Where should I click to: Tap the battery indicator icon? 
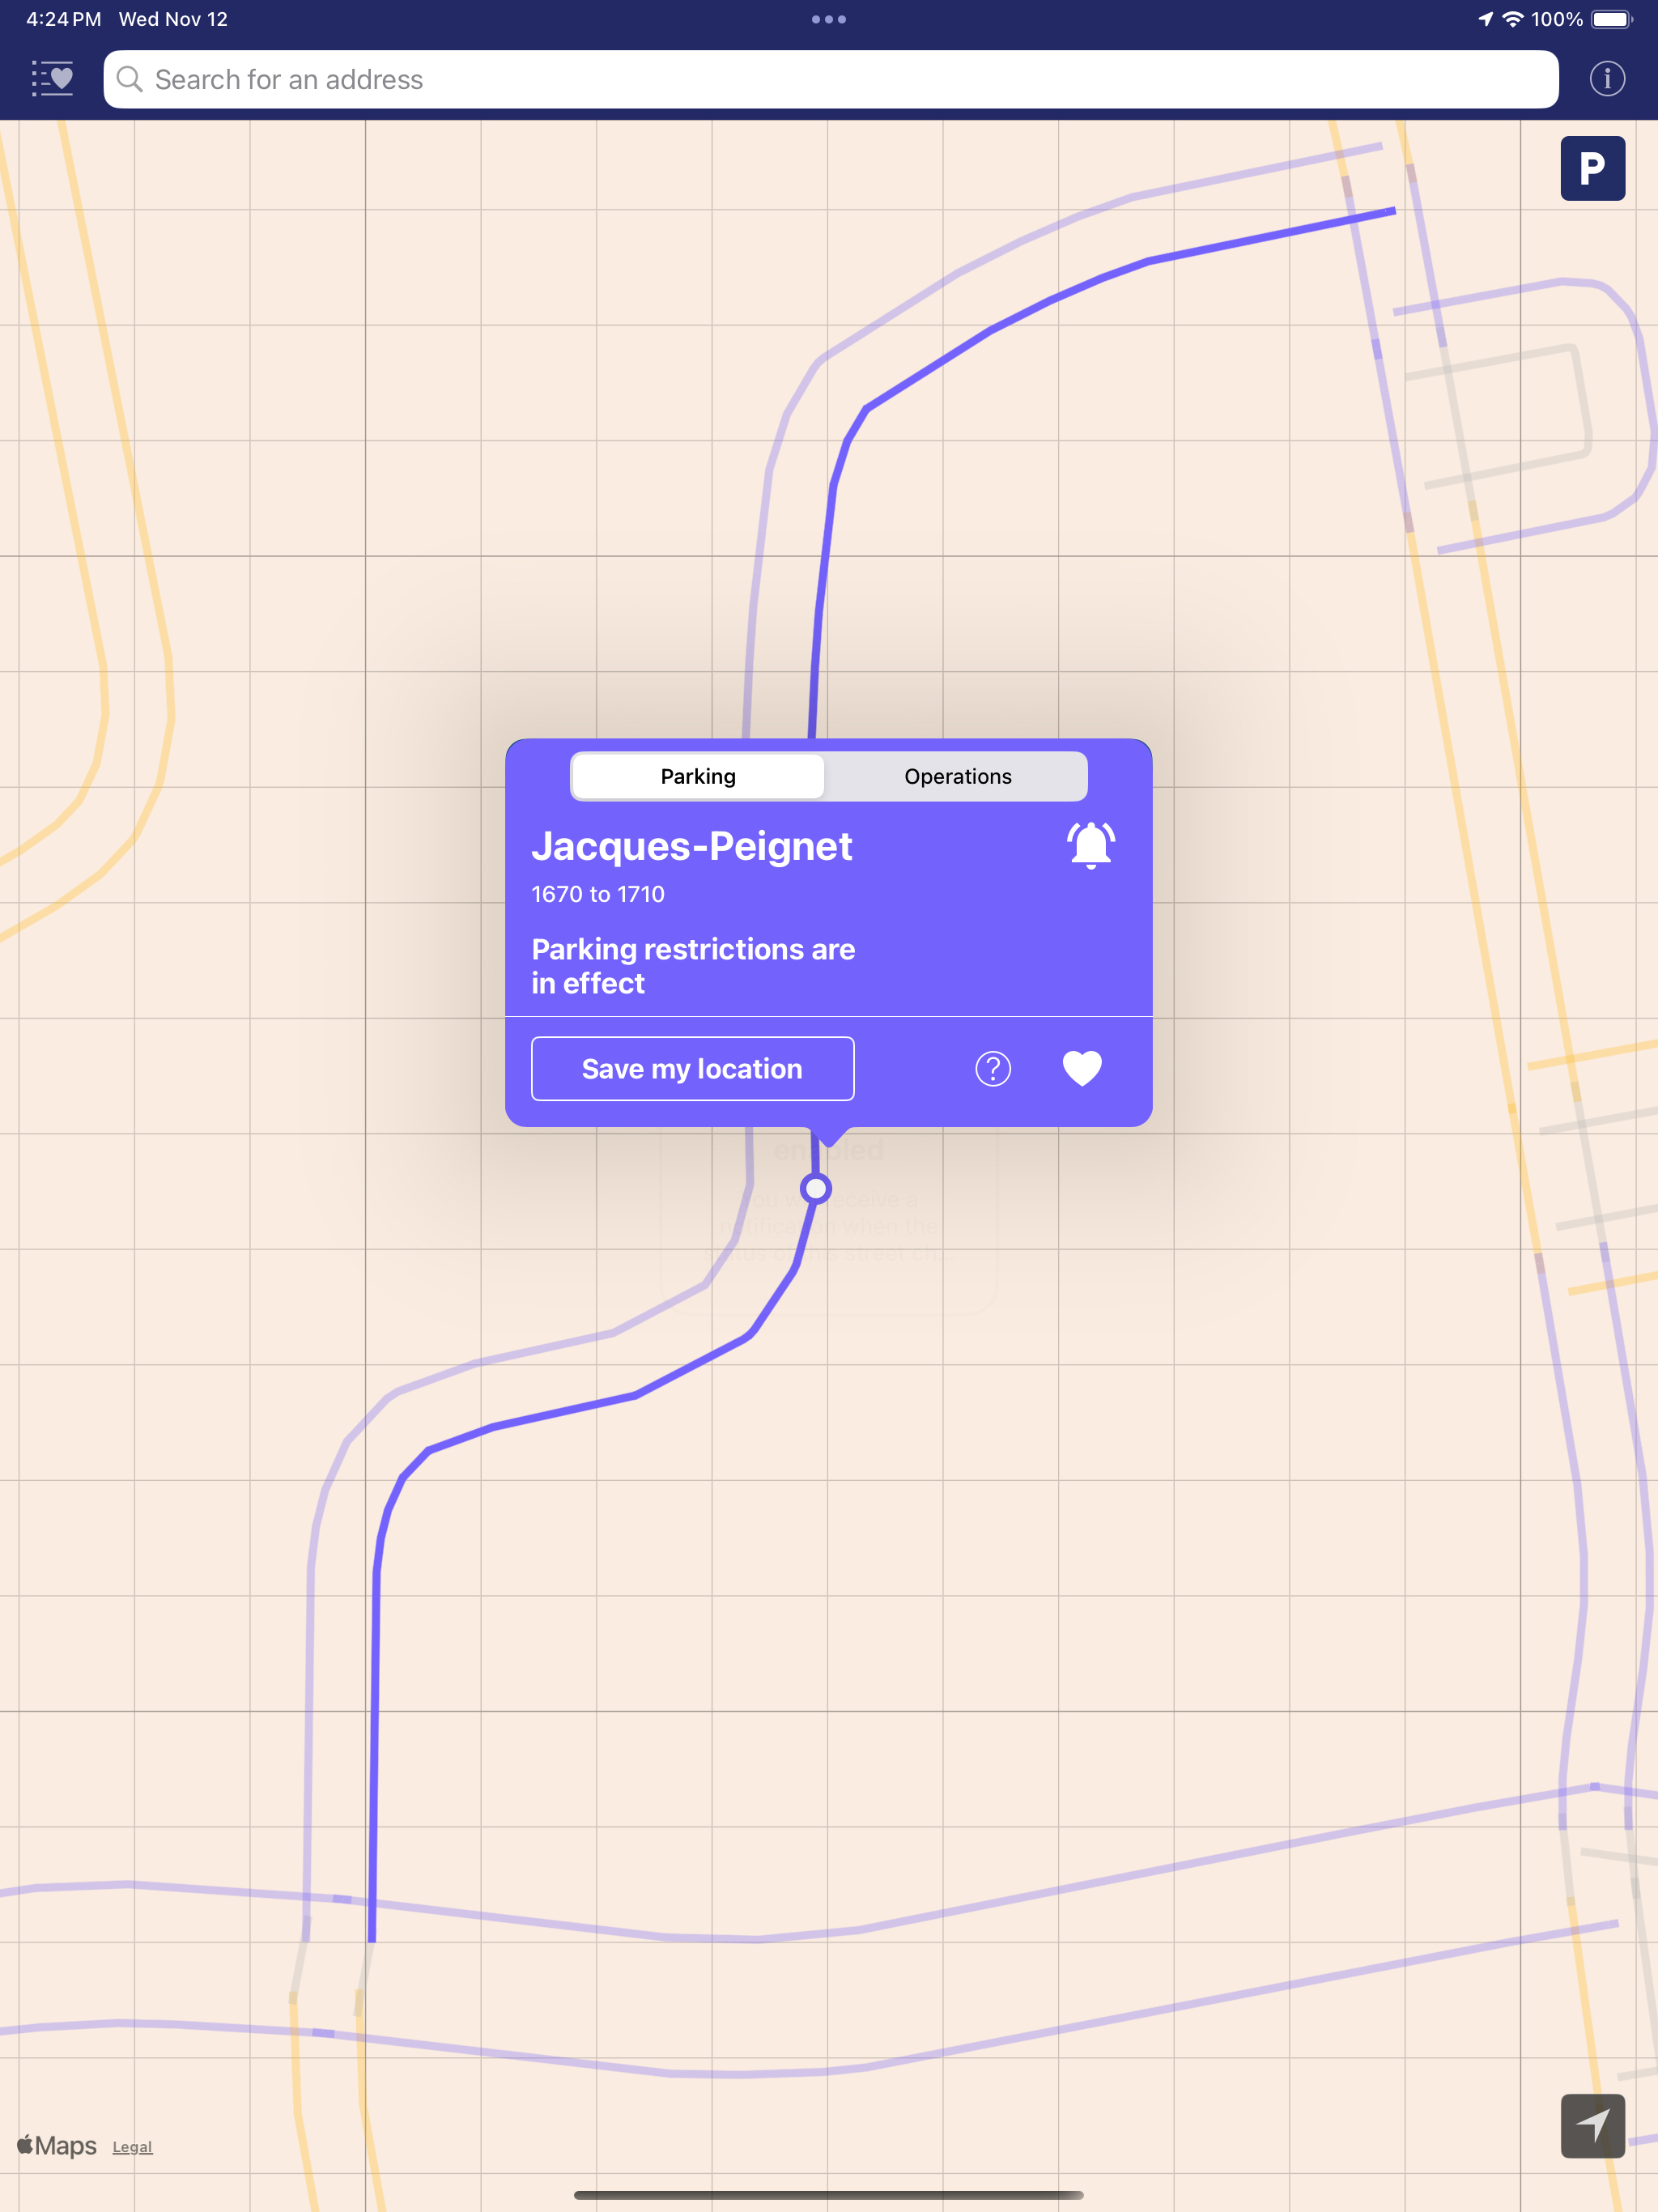tap(1611, 19)
